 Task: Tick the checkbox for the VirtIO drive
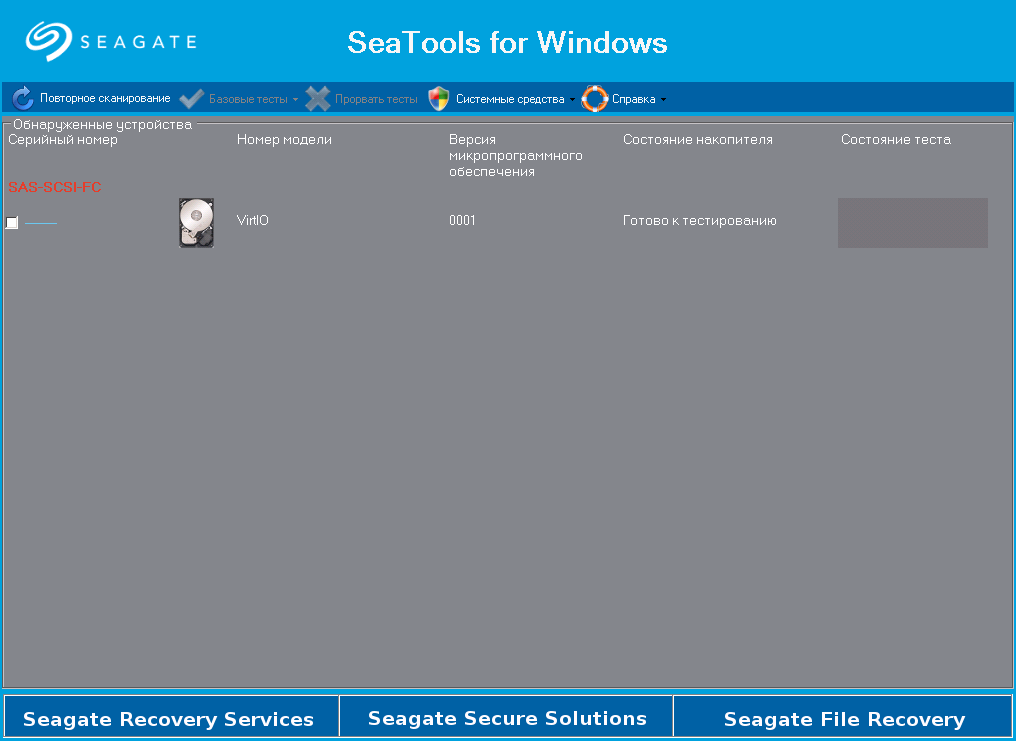point(12,223)
